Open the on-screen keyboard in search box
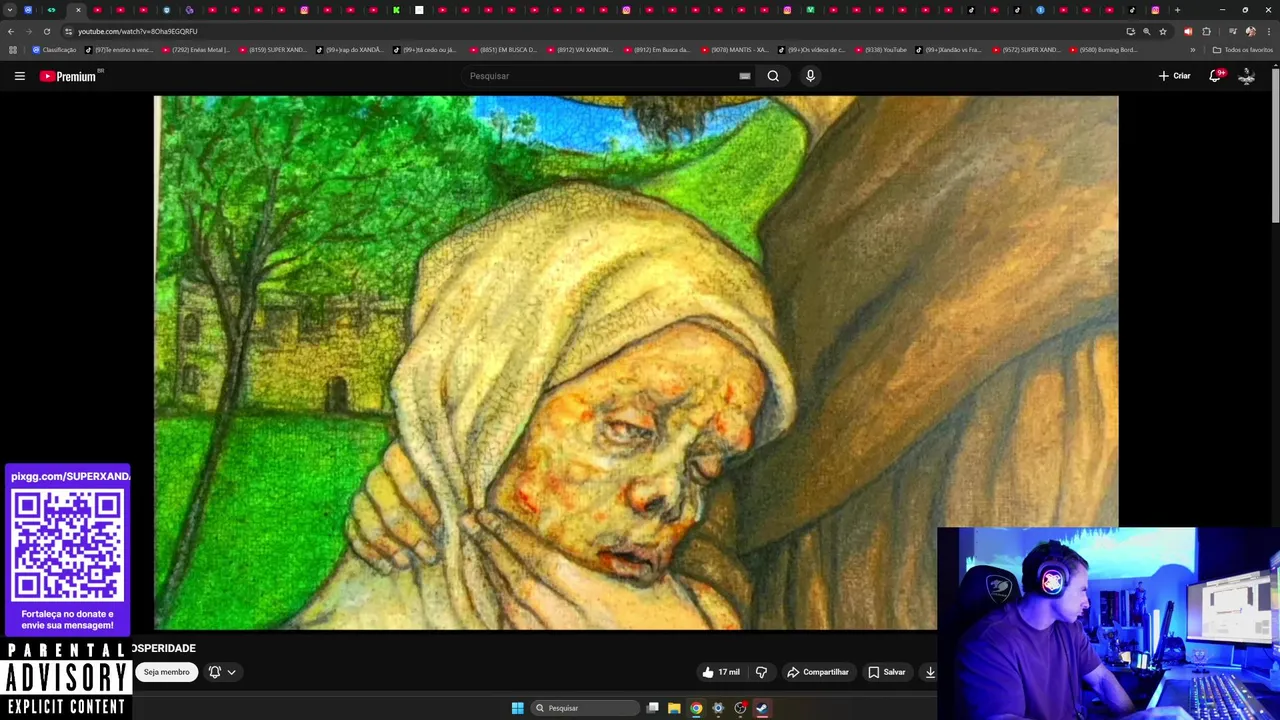The image size is (1280, 720). pos(745,76)
